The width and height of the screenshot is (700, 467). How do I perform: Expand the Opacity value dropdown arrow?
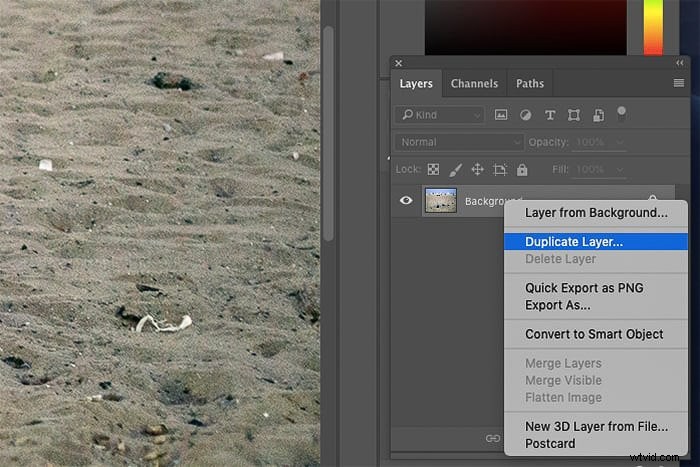pos(620,142)
